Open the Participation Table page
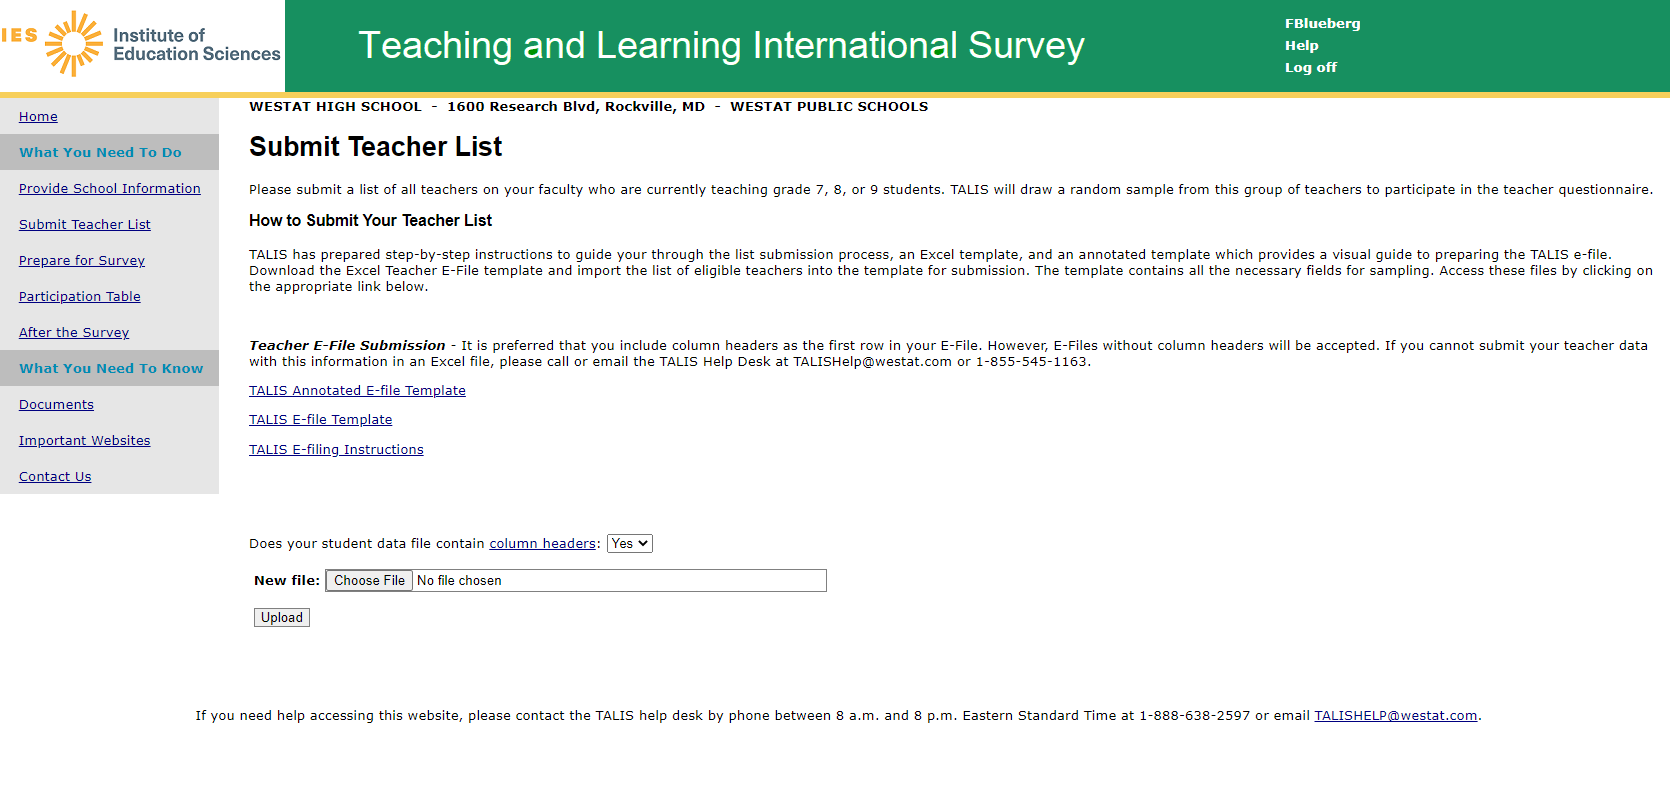The image size is (1670, 787). (x=79, y=297)
